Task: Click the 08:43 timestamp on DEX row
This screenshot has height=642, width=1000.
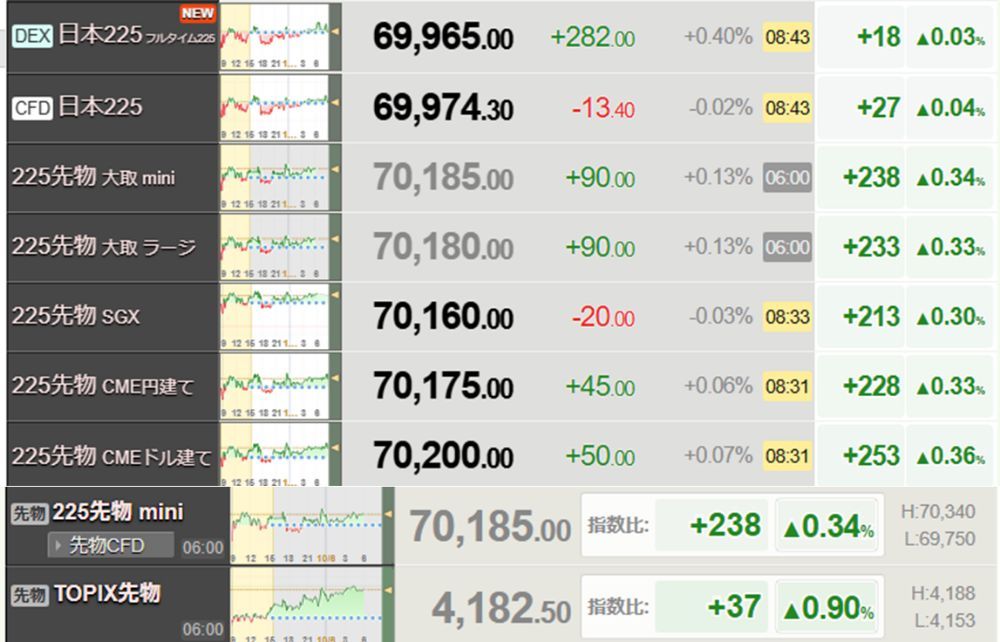Action: click(x=787, y=37)
